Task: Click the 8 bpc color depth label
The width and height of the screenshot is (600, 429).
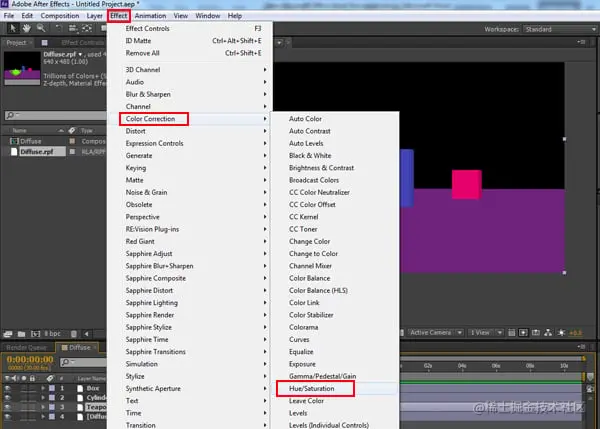Action: 52,334
